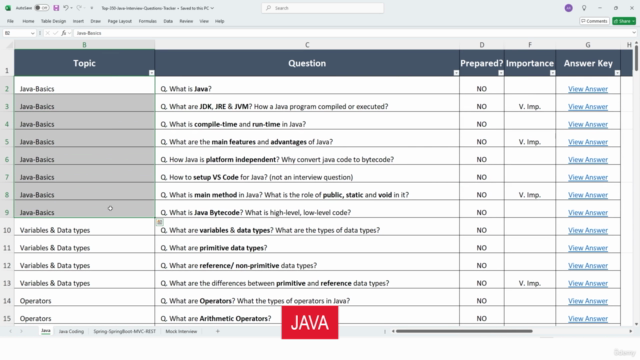Open the Topic column filter dropdown
The width and height of the screenshot is (640, 360).
tap(151, 73)
